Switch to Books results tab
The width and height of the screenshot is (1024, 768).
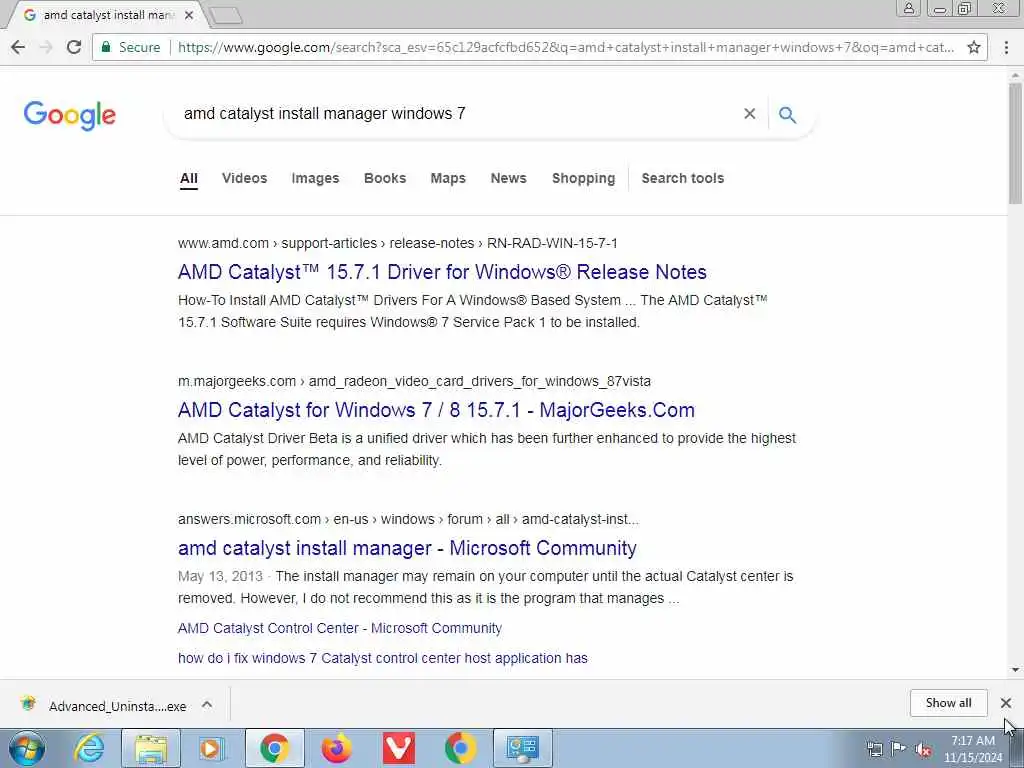point(385,178)
